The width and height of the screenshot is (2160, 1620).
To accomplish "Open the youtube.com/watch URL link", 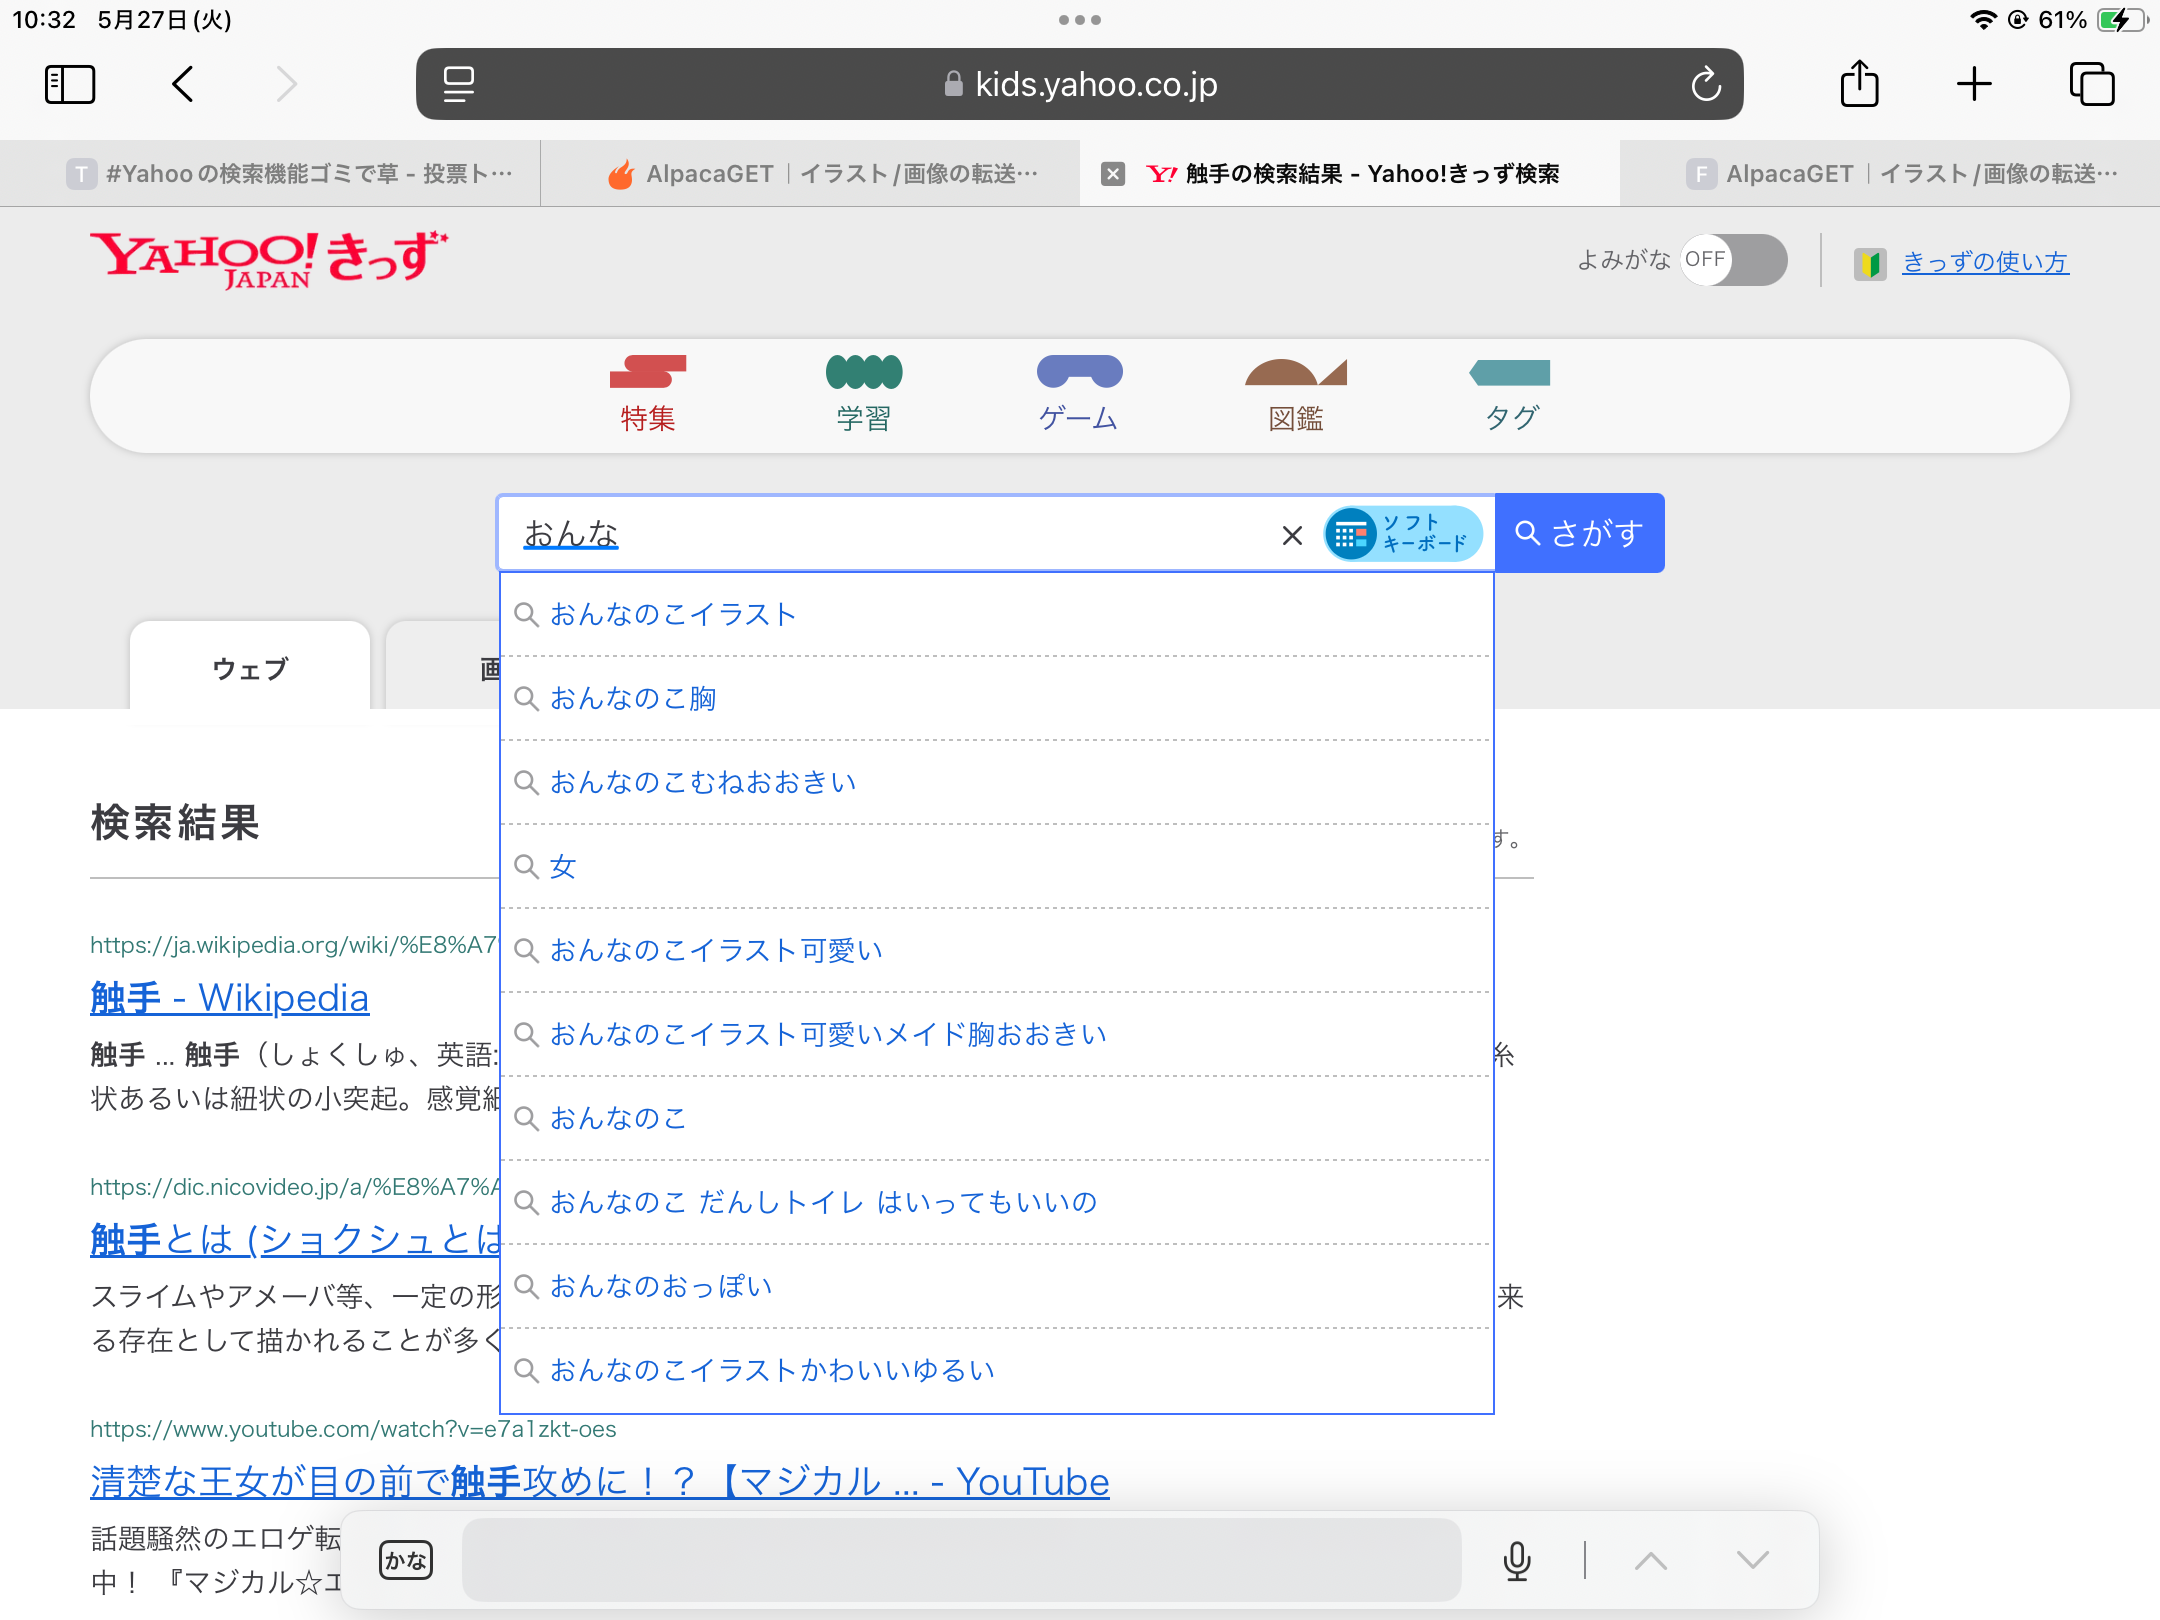I will [353, 1429].
